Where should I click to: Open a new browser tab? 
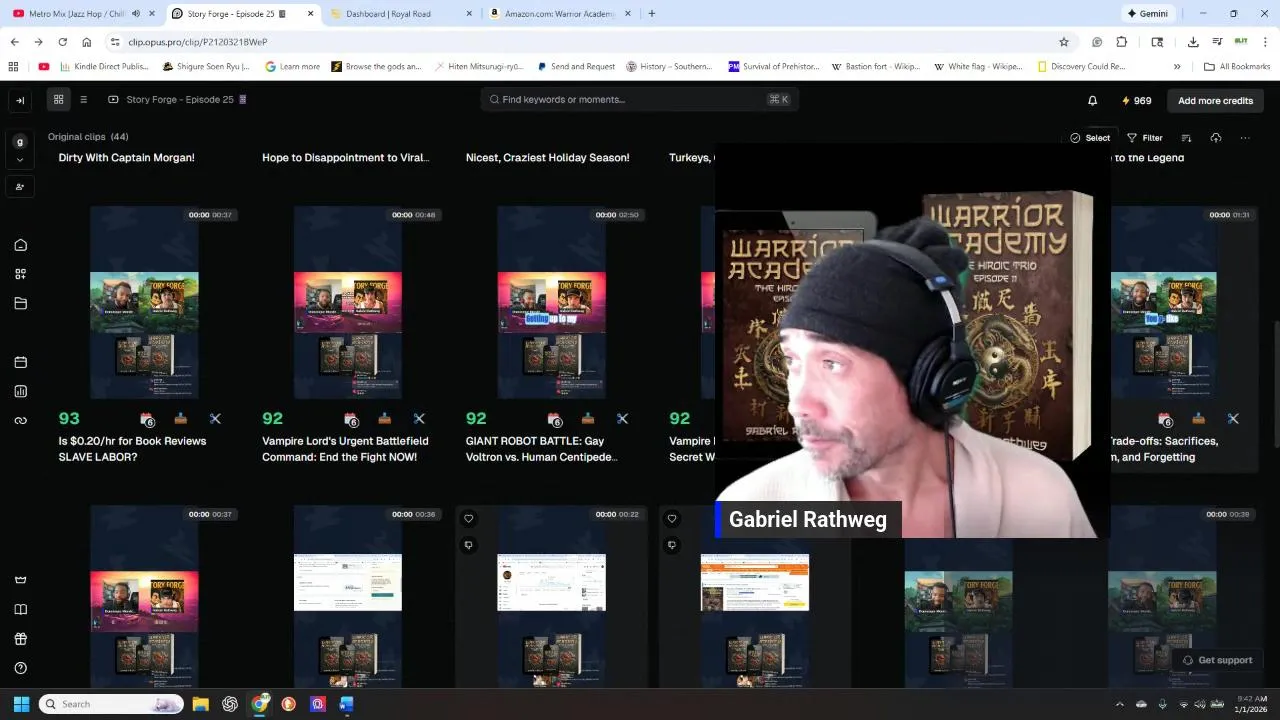click(652, 14)
